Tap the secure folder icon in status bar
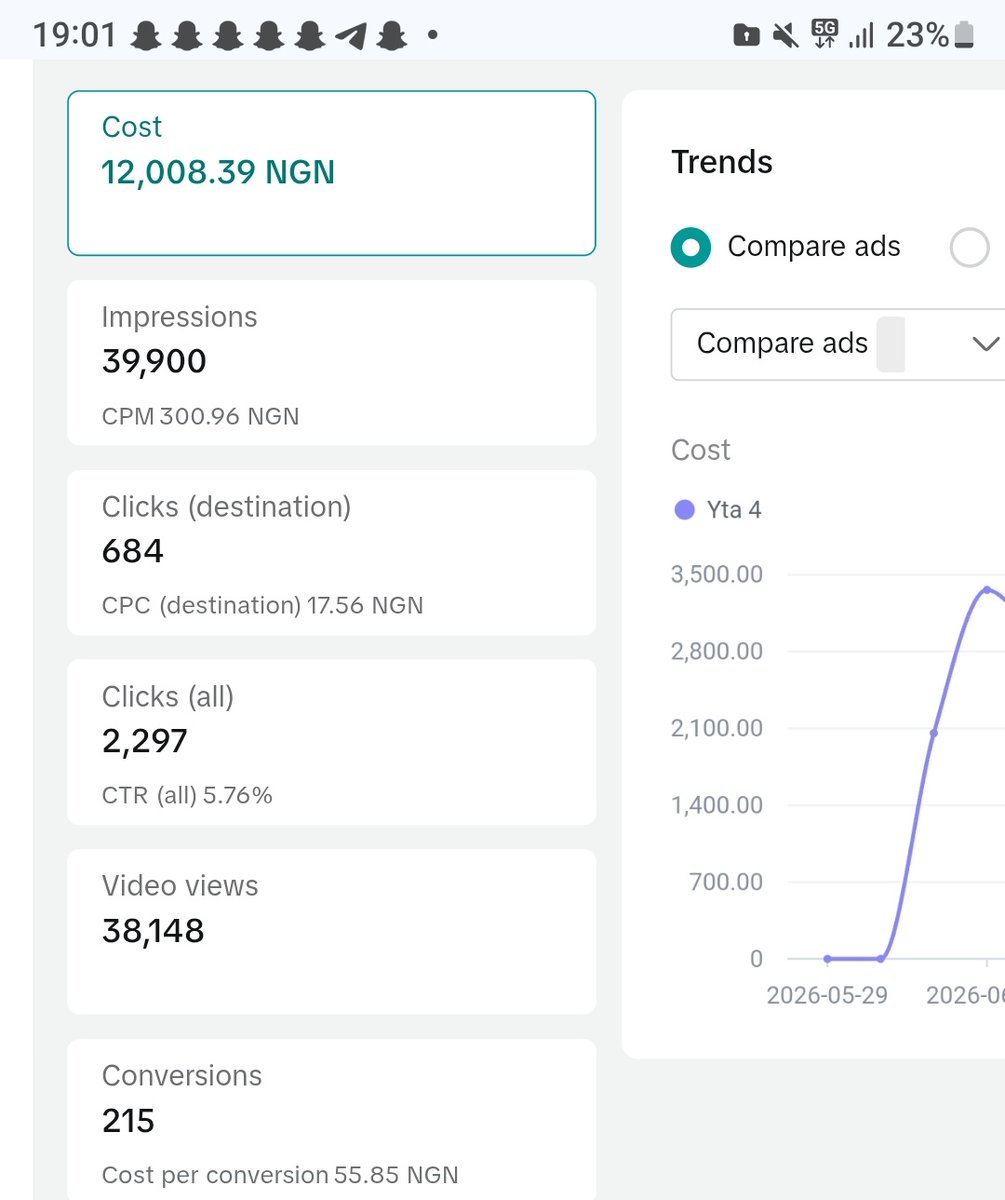 pos(746,37)
